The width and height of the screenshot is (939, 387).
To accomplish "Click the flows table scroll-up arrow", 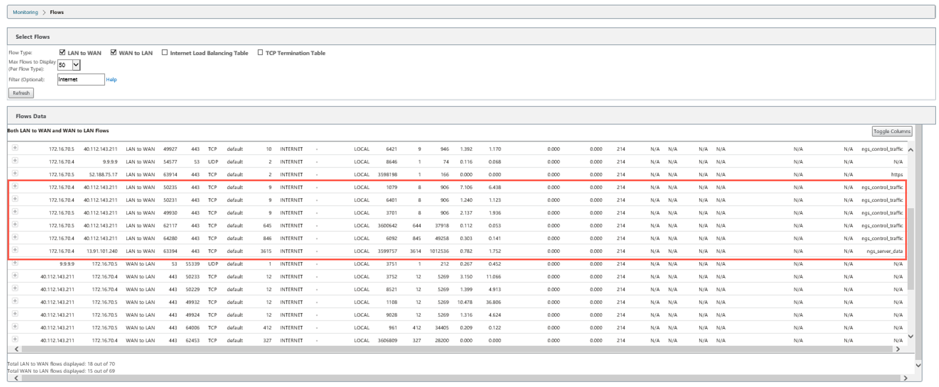I will pyautogui.click(x=911, y=149).
